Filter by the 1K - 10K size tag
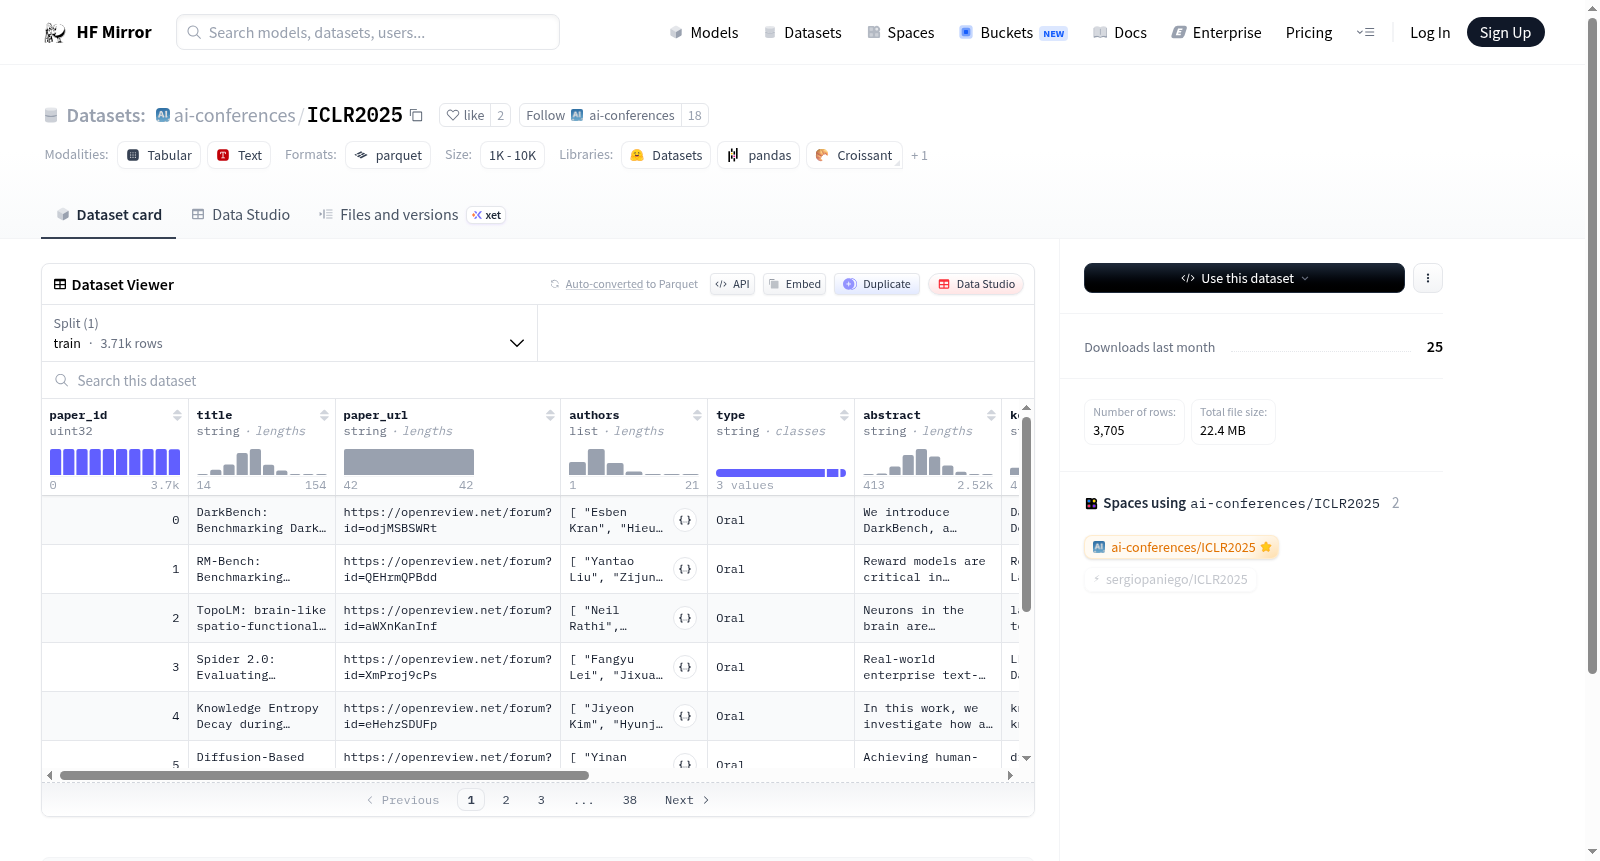1600x861 pixels. pyautogui.click(x=512, y=156)
